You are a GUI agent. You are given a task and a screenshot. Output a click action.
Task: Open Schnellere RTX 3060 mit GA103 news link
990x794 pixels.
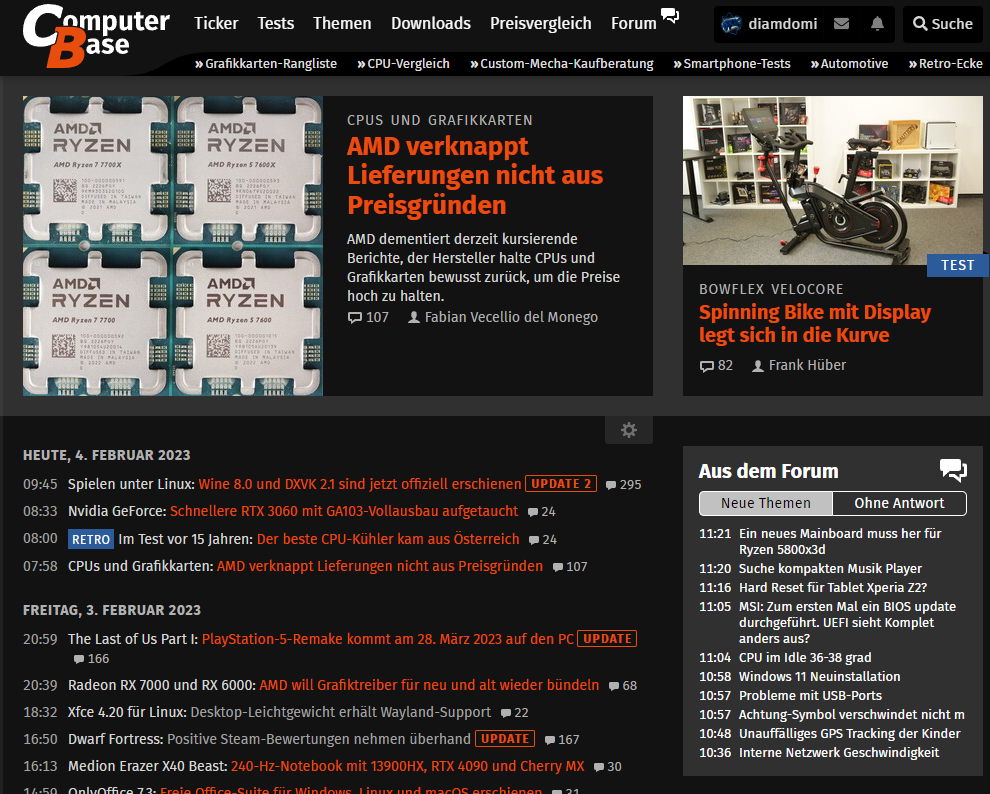(344, 511)
